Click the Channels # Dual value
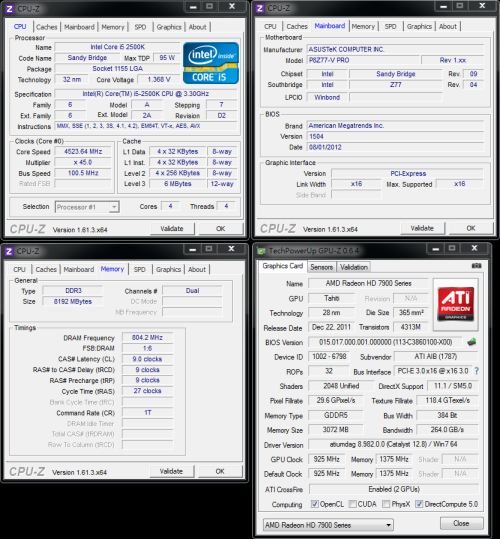The width and height of the screenshot is (500, 539). (192, 291)
